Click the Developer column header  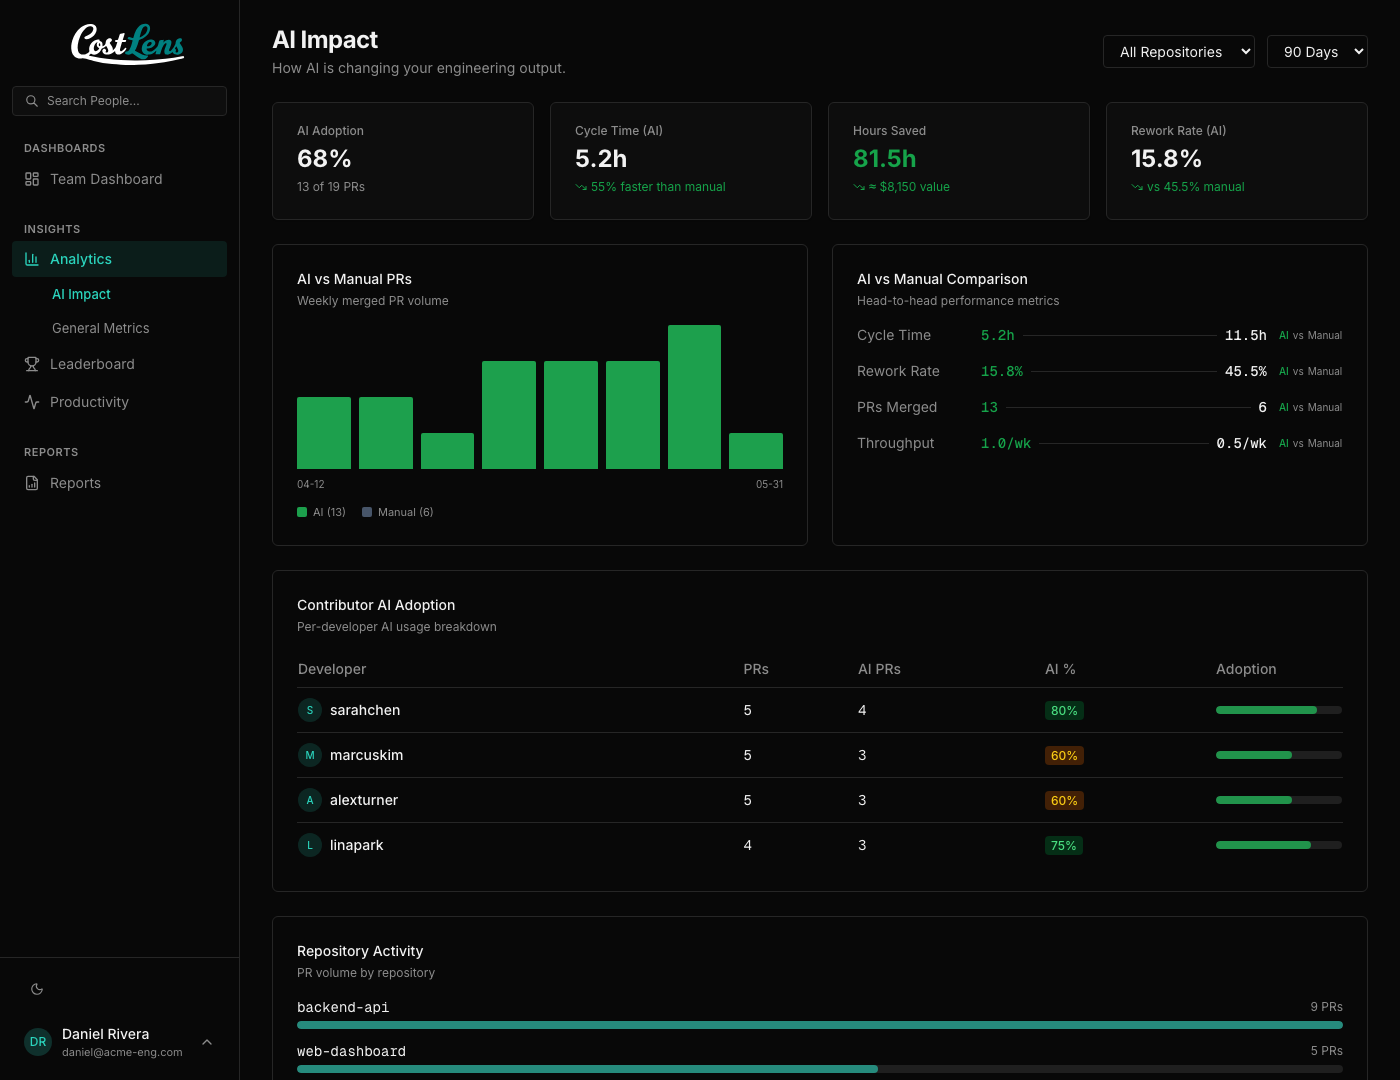click(332, 669)
